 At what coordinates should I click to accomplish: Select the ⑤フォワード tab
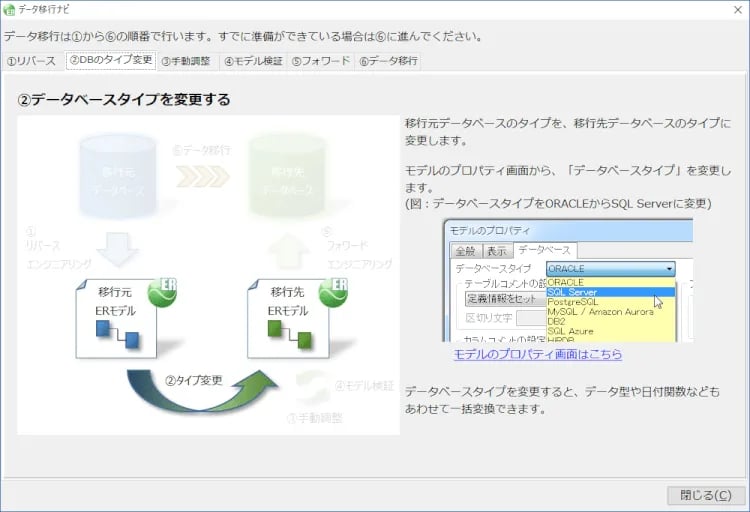click(x=320, y=61)
